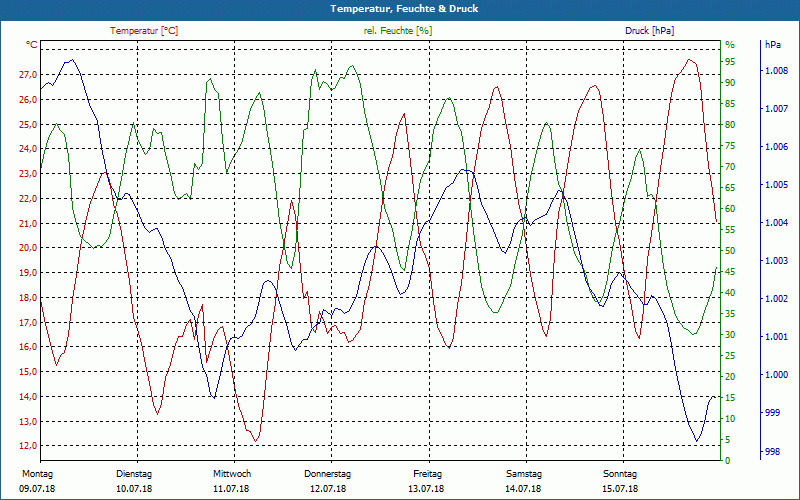Click the 22,0 temperature axis value
Viewport: 800px width, 500px height.
(28, 199)
